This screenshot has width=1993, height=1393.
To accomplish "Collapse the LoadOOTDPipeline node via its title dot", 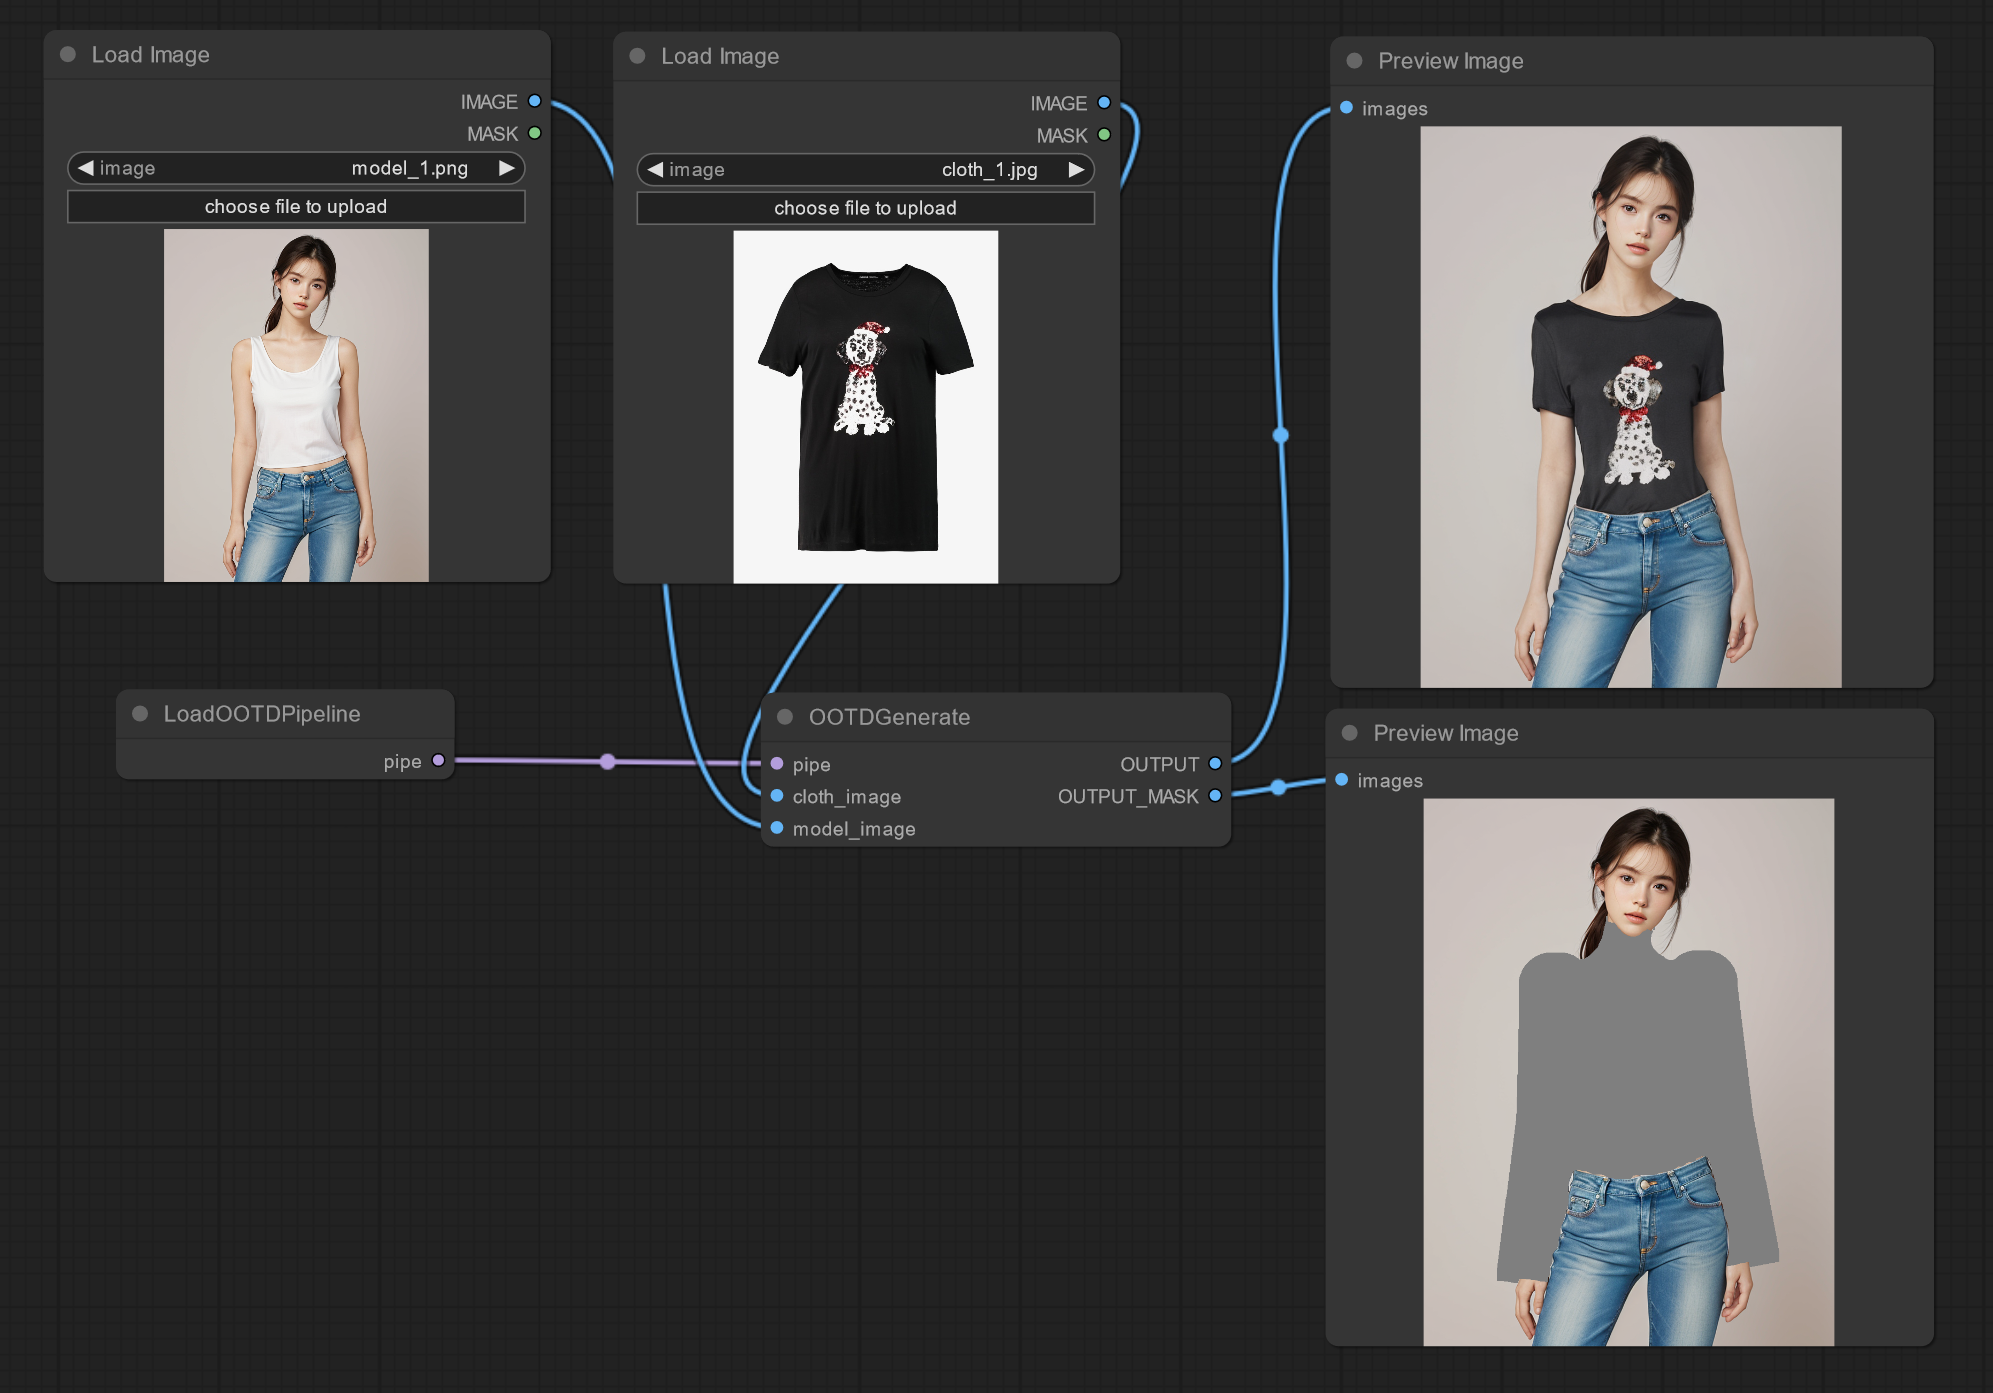I will pos(140,714).
